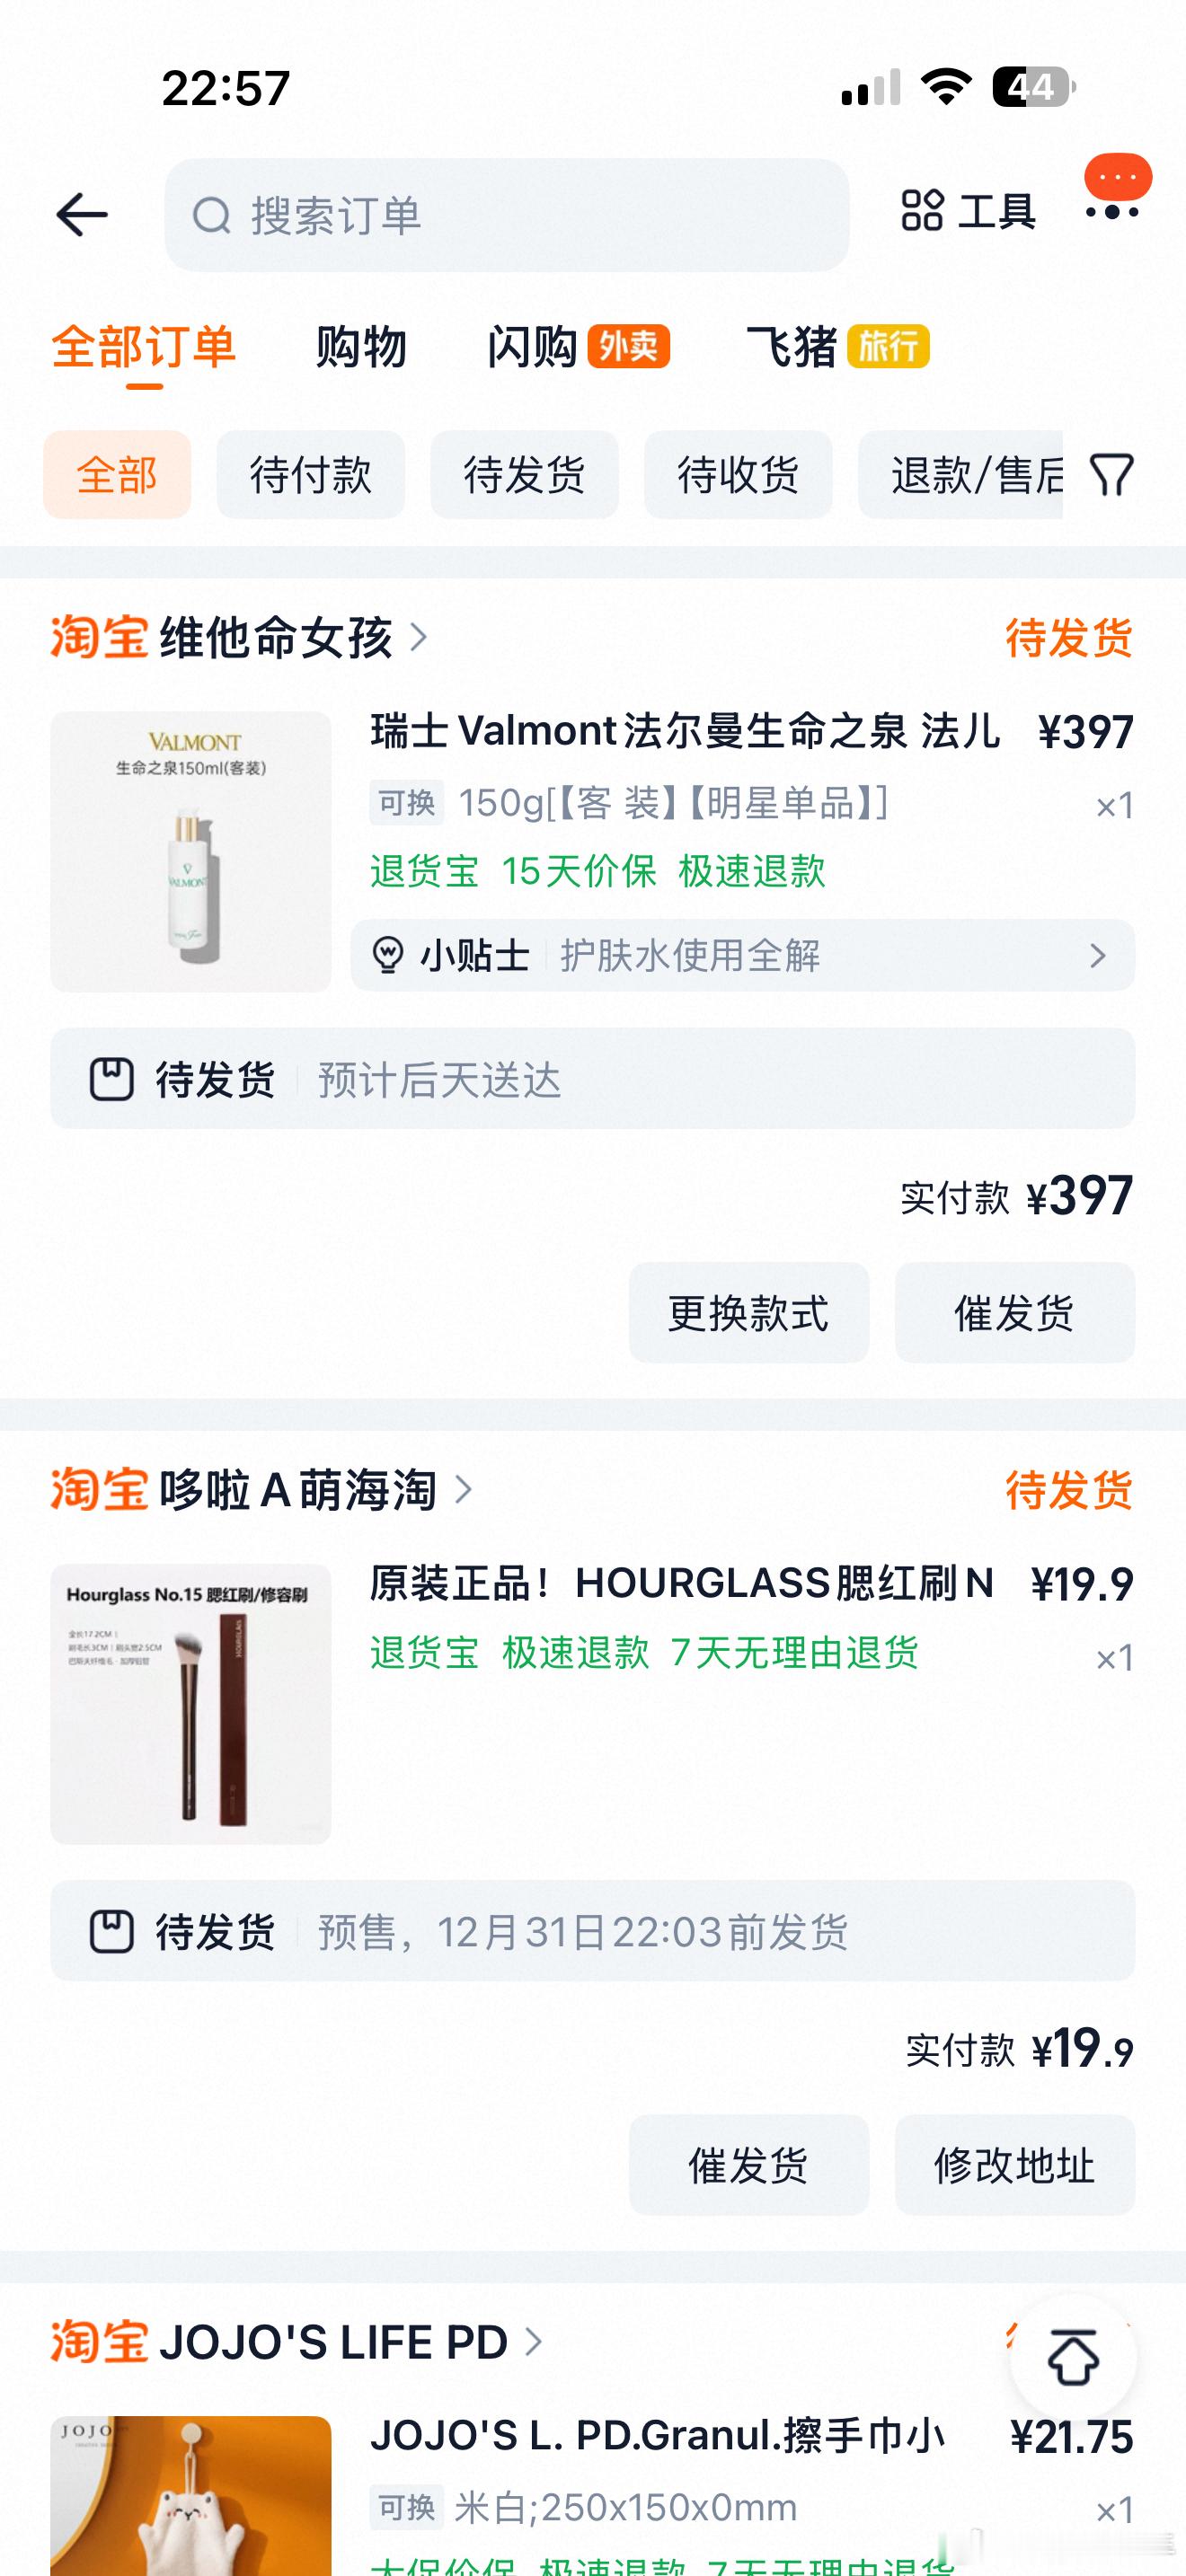
Task: Switch to the 购物 tab
Action: click(x=361, y=347)
